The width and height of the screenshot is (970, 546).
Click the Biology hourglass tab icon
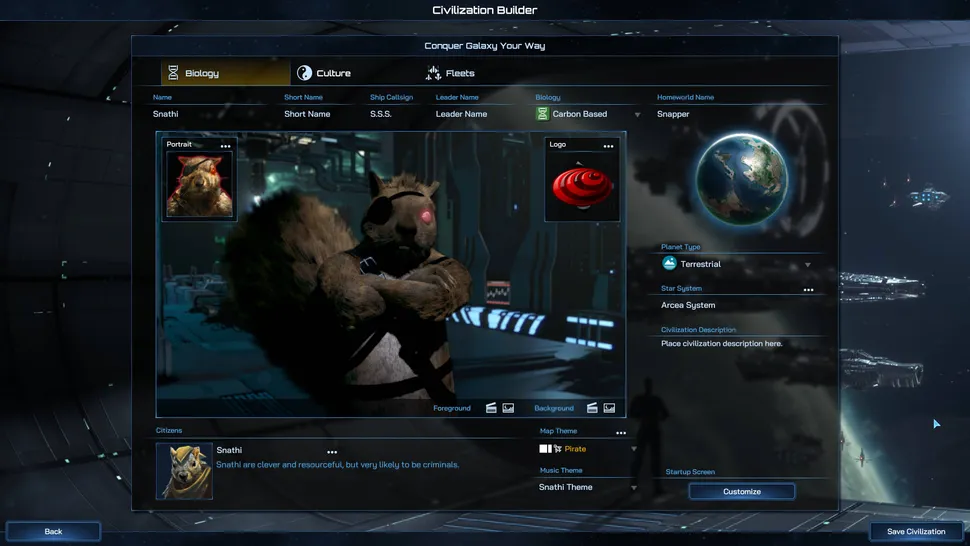coord(173,73)
